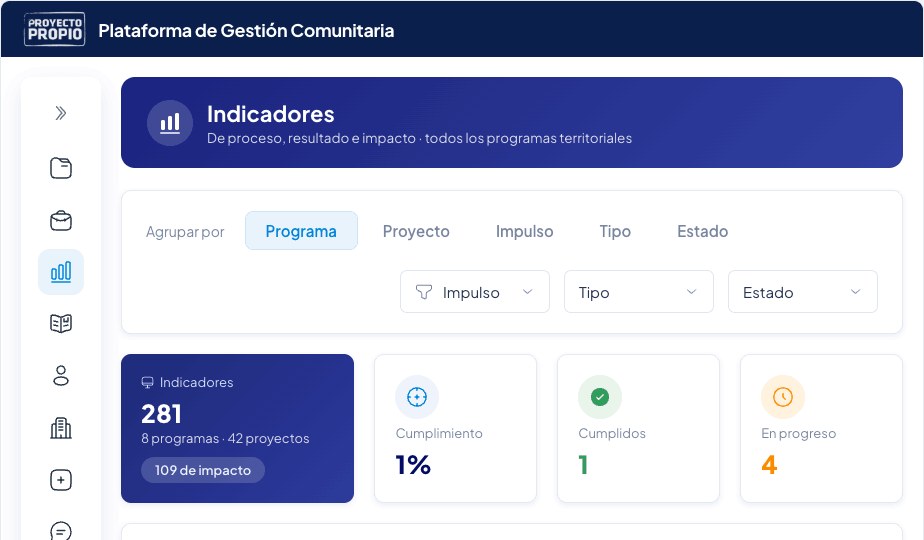The image size is (924, 540).
Task: Click the En progreso clock icon
Action: [x=783, y=397]
